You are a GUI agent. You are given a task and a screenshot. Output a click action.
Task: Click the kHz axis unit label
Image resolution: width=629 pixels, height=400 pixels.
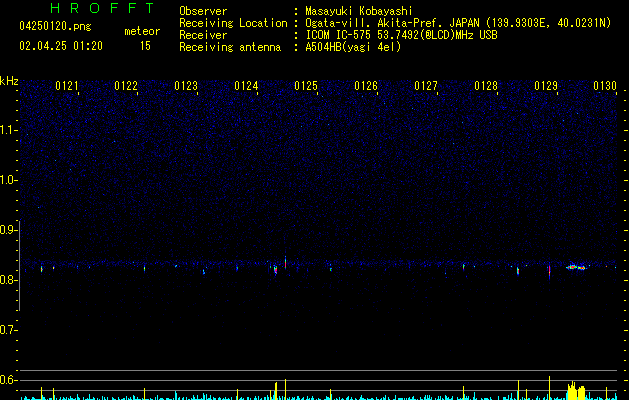[x=9, y=81]
